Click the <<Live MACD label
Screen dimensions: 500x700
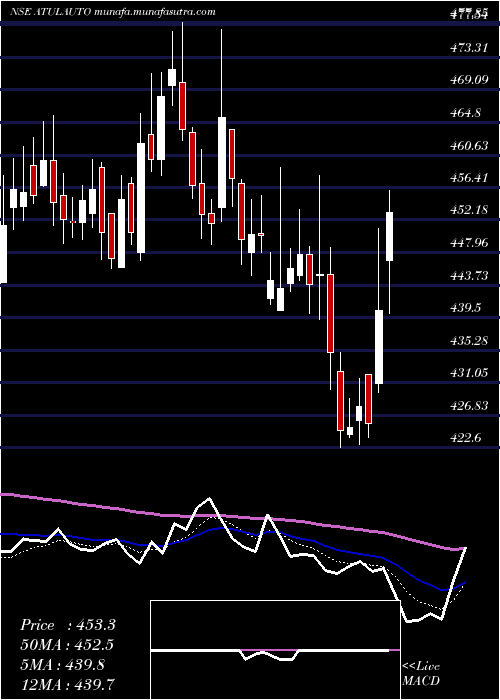[421, 674]
